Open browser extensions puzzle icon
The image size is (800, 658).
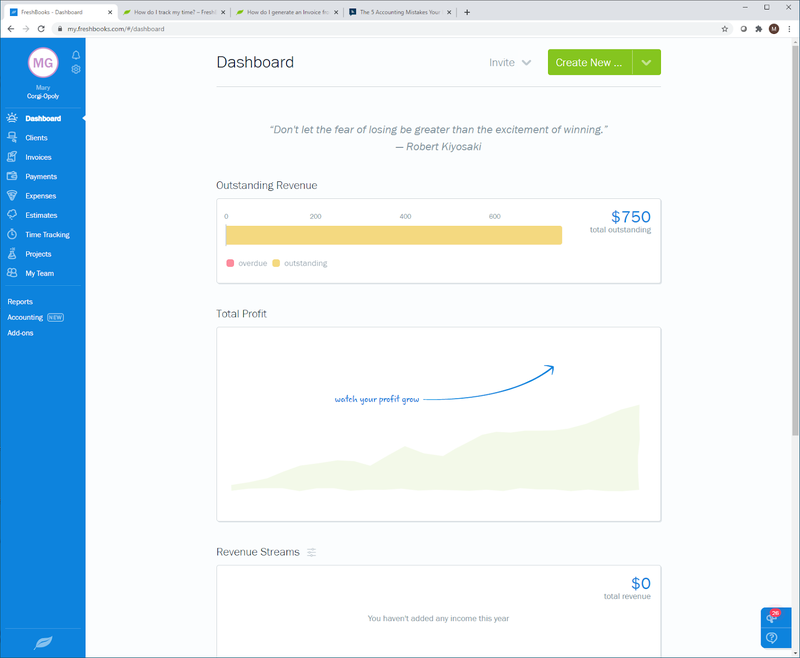(759, 29)
